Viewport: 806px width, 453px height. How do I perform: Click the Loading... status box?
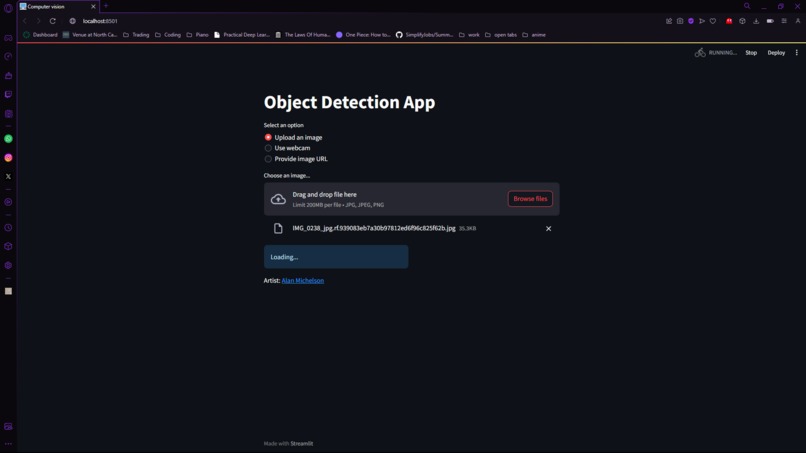pos(336,257)
